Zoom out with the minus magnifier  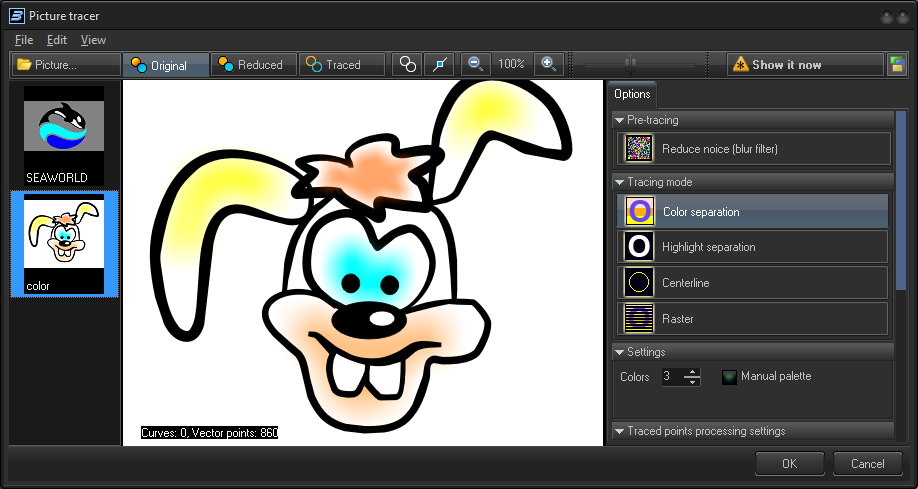475,65
